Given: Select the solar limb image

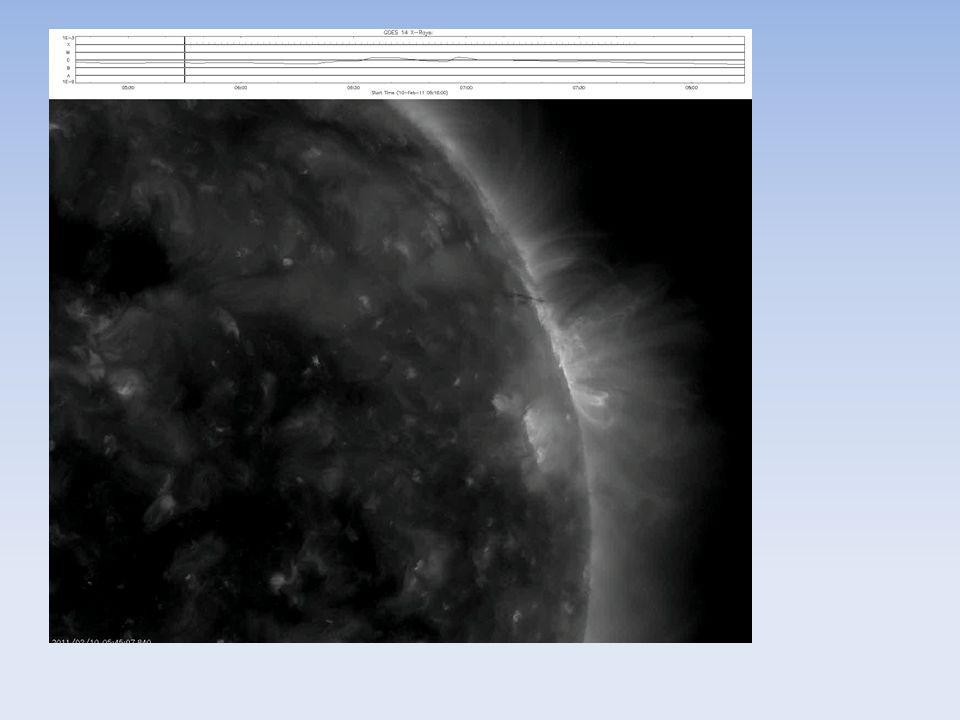Looking at the screenshot, I should (x=400, y=371).
